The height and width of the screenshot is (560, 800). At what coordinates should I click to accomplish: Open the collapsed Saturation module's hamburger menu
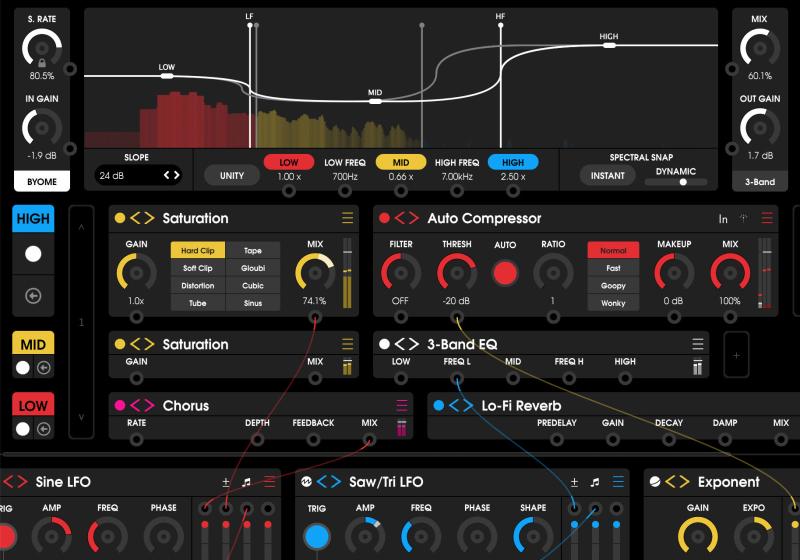click(347, 344)
